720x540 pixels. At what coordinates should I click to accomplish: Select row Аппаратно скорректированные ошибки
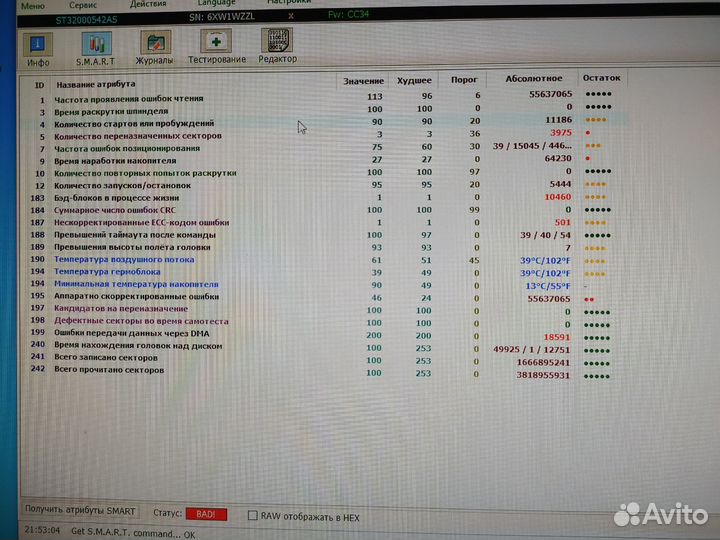click(324, 297)
